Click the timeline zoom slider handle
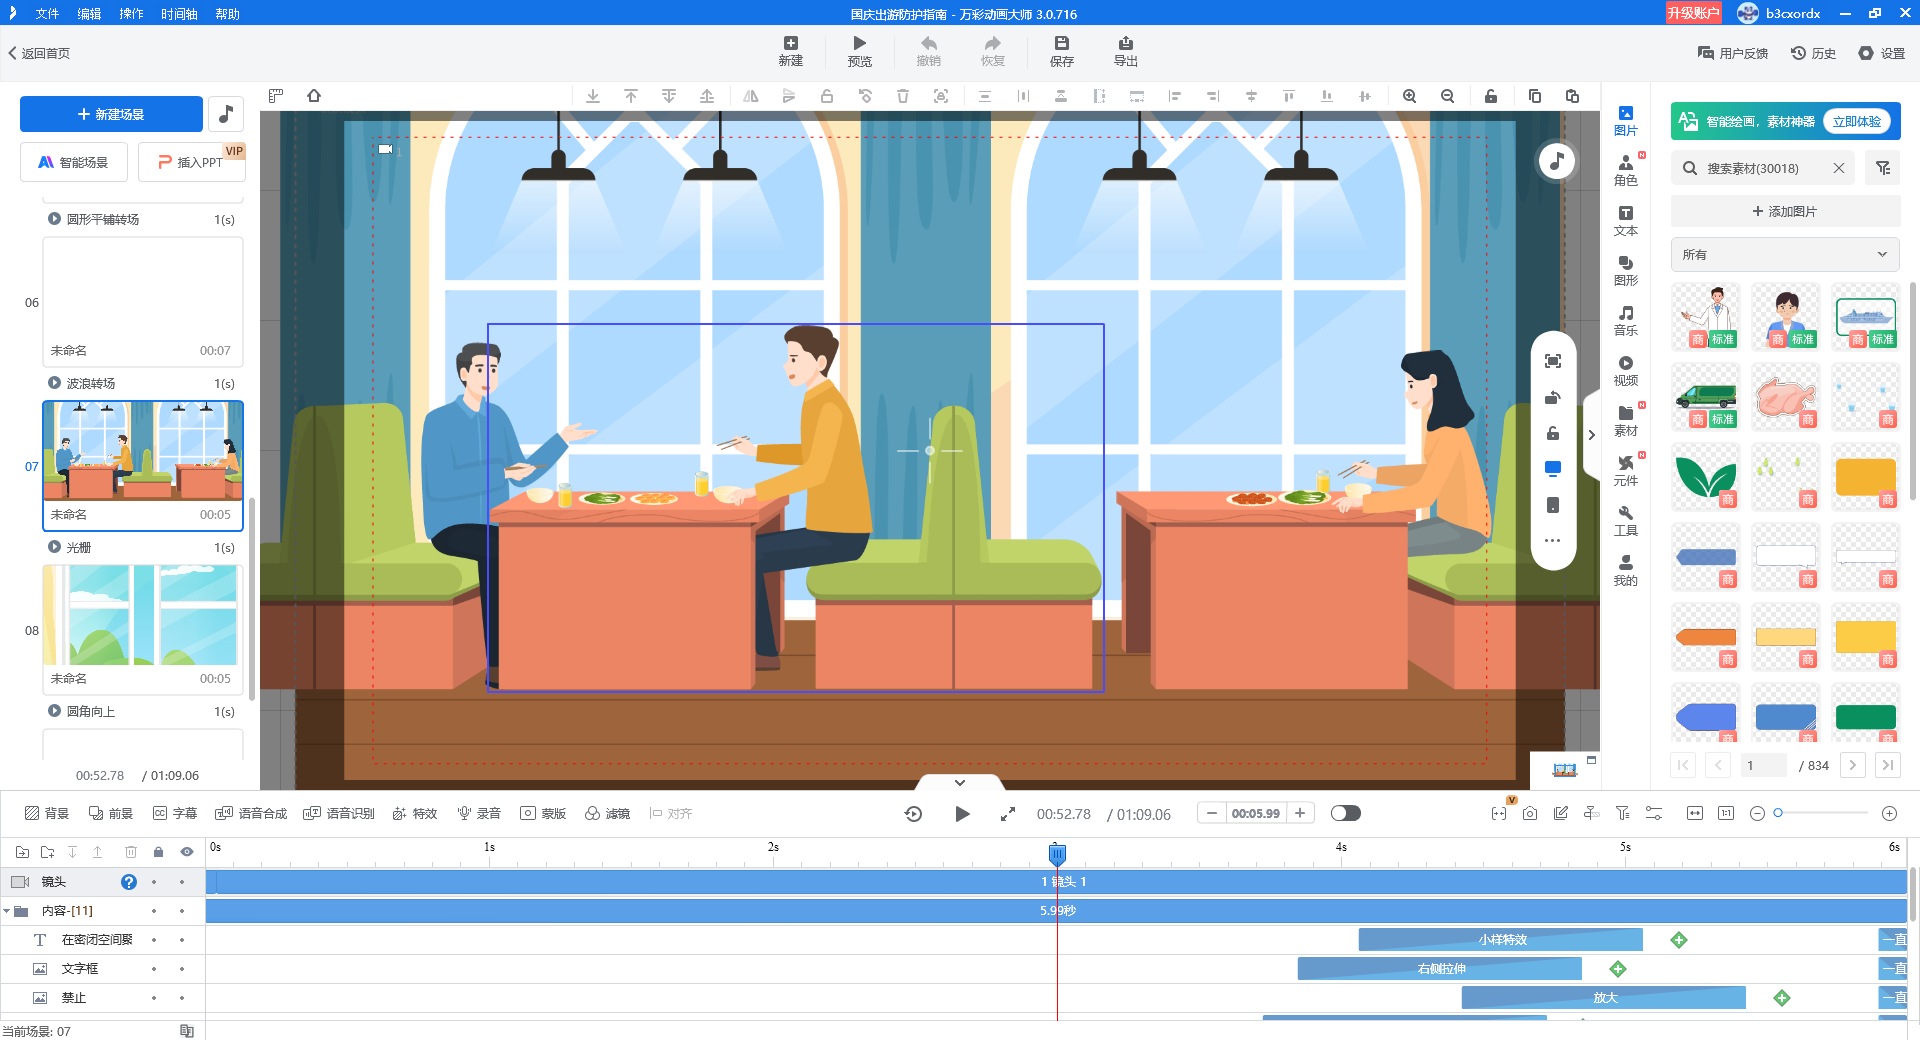The width and height of the screenshot is (1920, 1040). click(x=1778, y=813)
